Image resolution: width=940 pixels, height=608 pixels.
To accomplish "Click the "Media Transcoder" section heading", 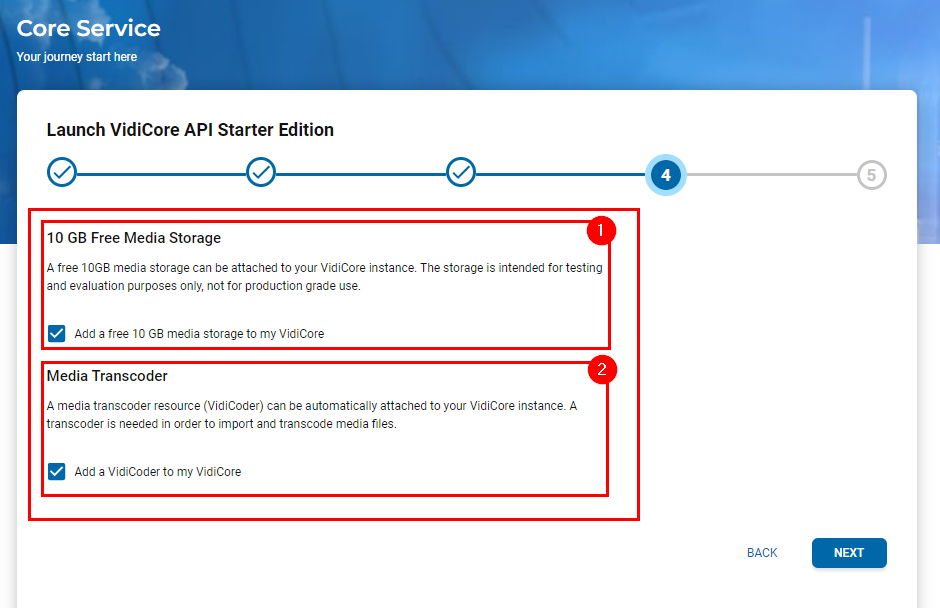I will pyautogui.click(x=107, y=376).
